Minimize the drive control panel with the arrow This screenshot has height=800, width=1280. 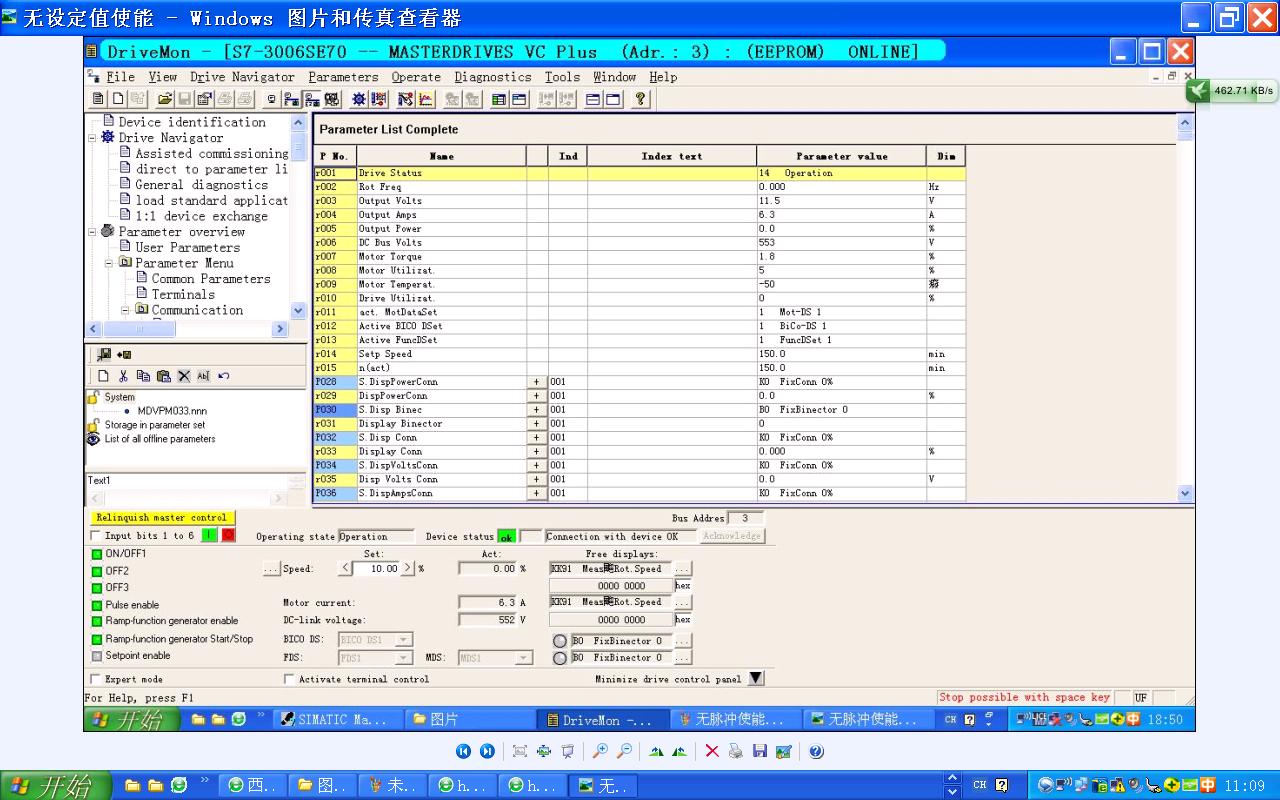point(756,678)
